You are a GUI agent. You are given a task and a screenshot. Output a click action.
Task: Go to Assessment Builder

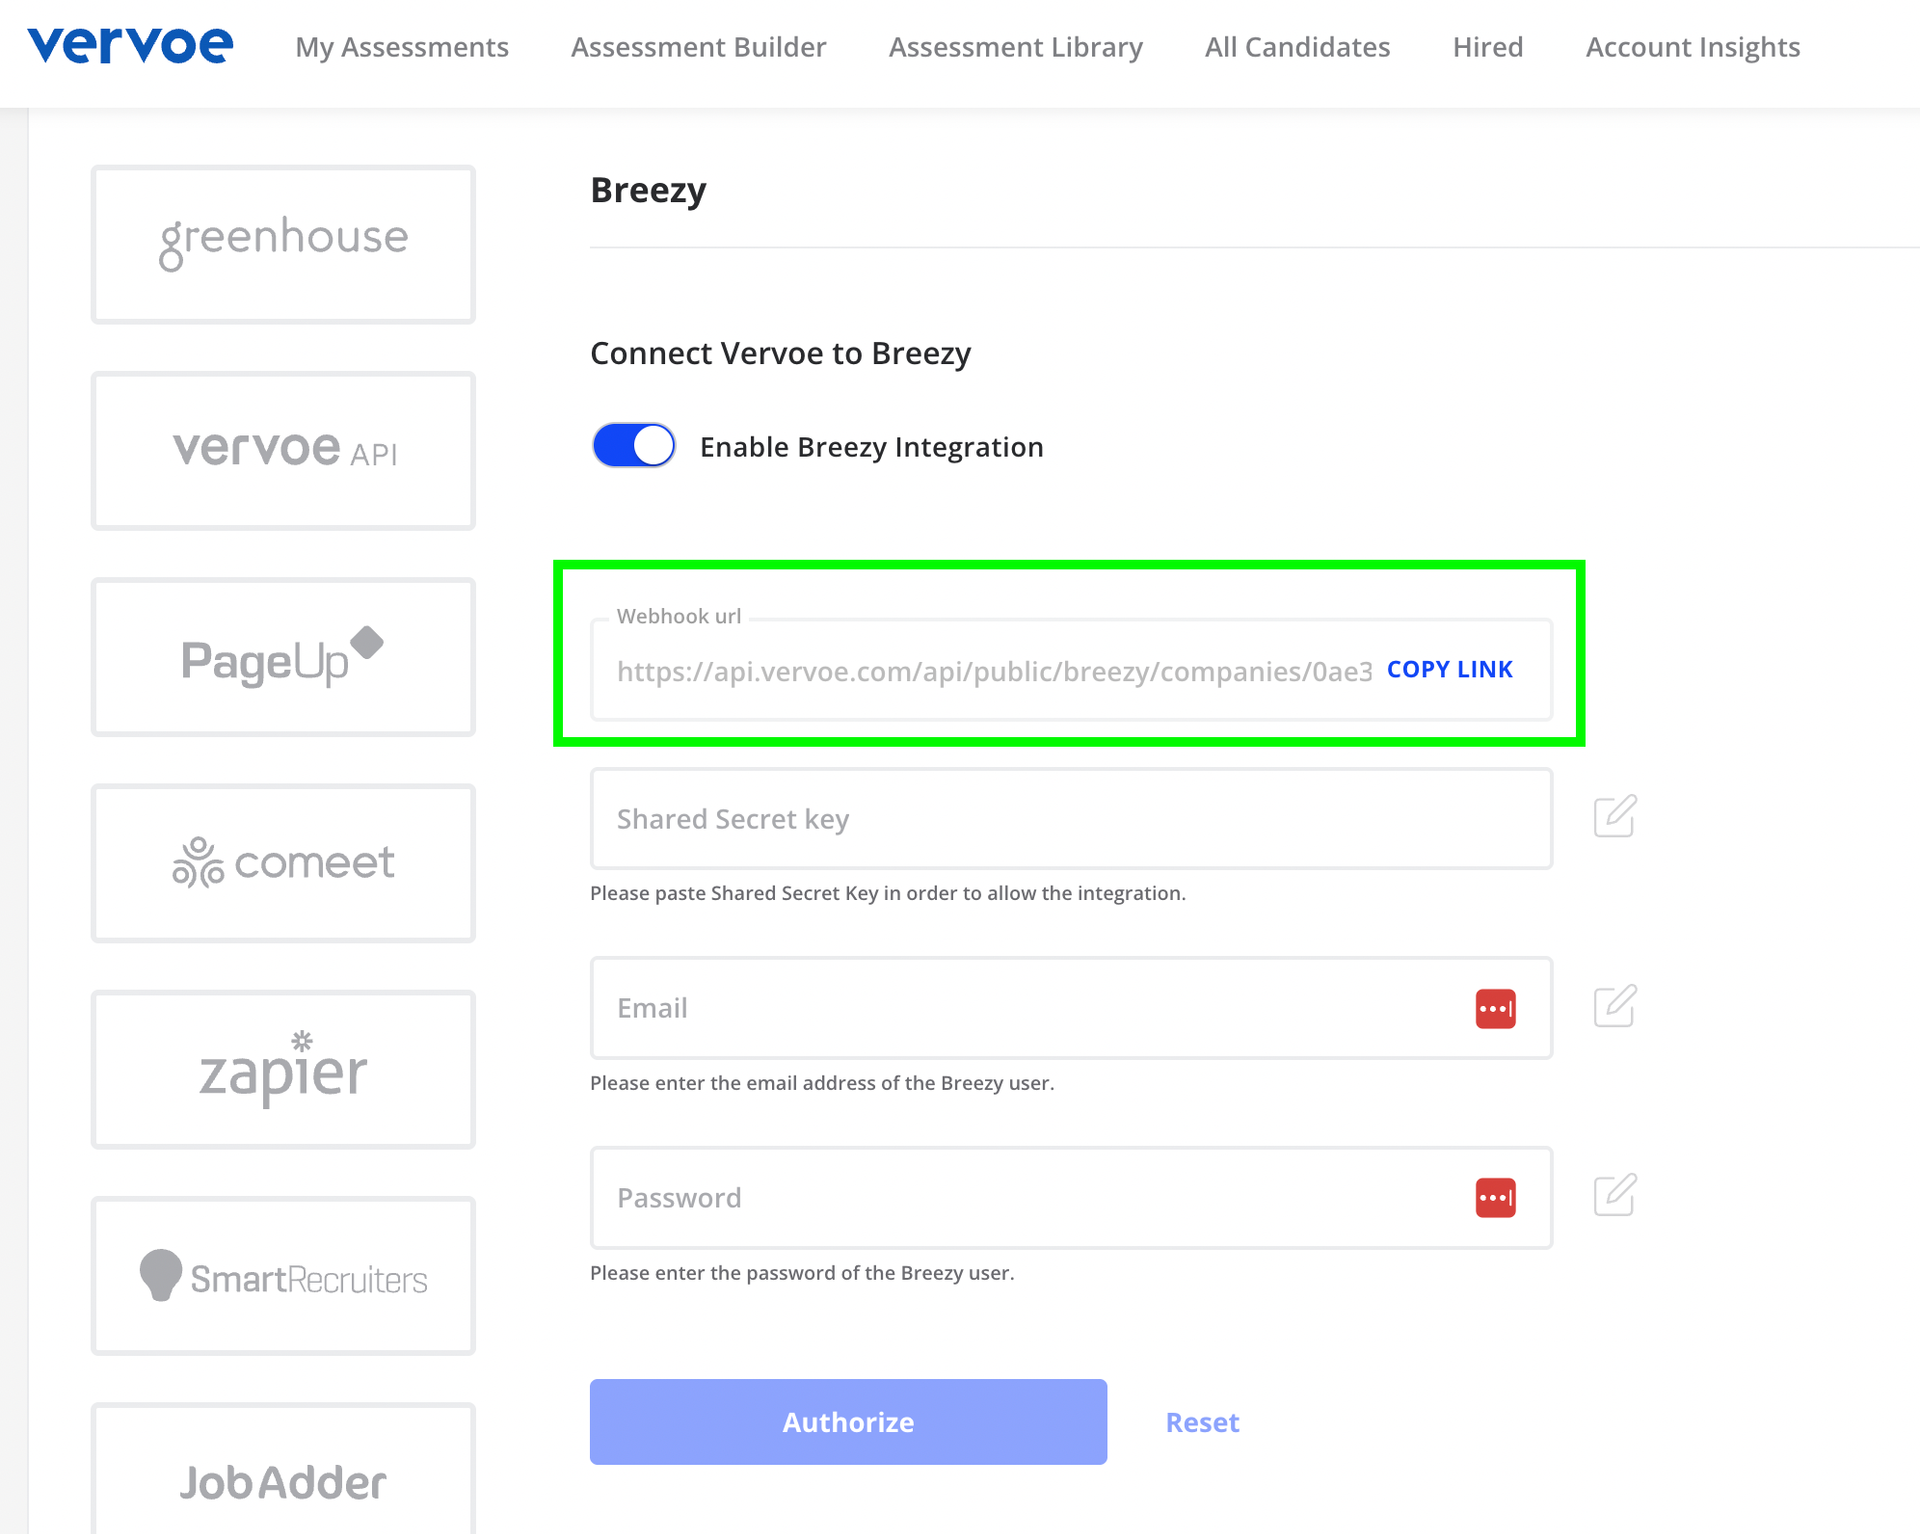pos(698,47)
